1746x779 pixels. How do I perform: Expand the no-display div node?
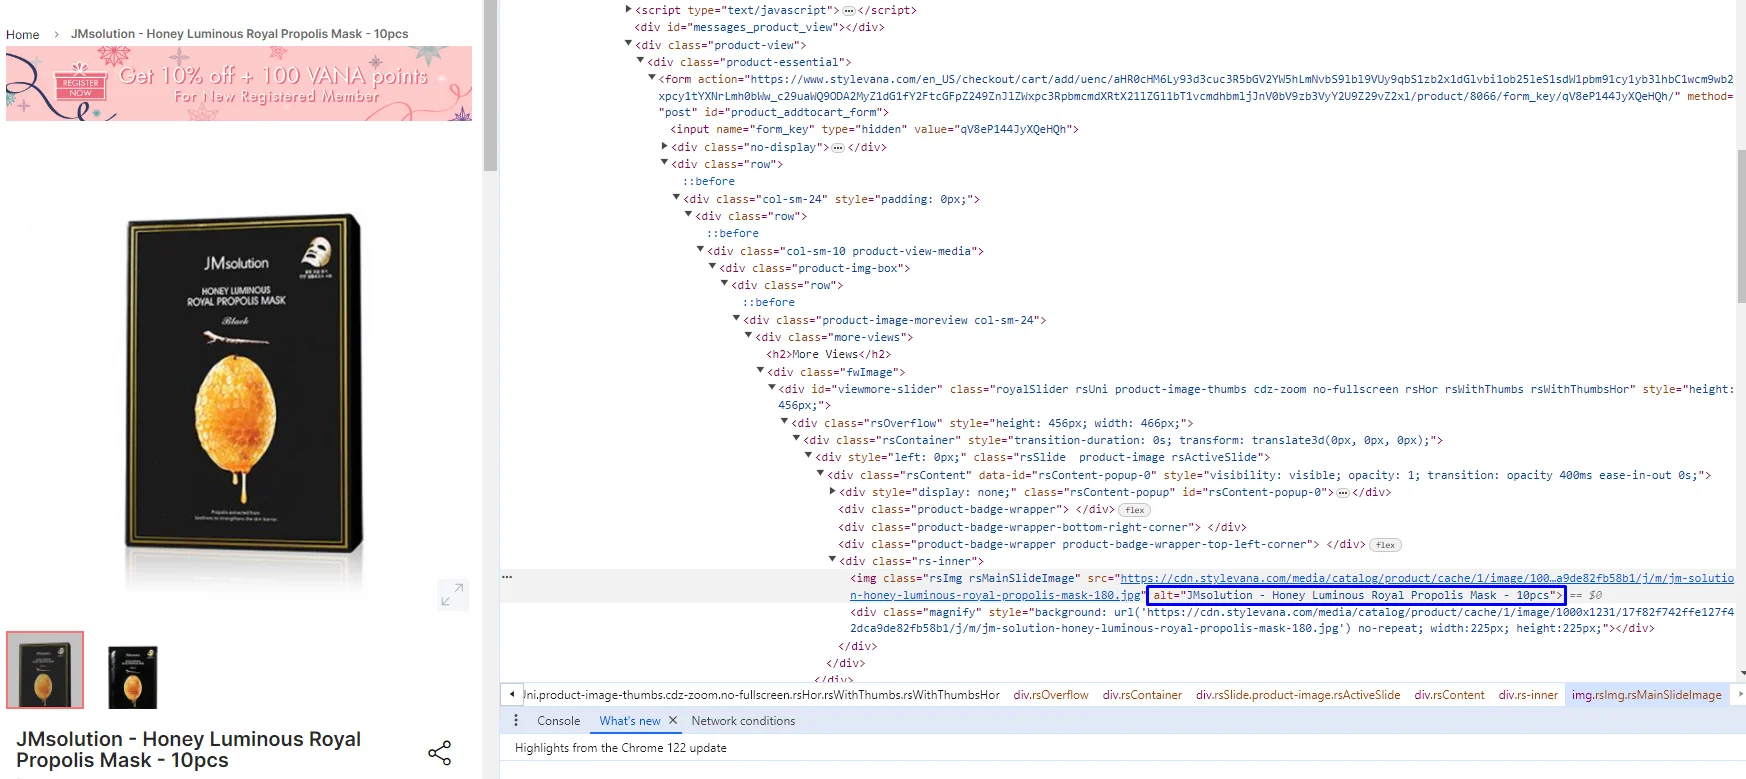(x=664, y=146)
